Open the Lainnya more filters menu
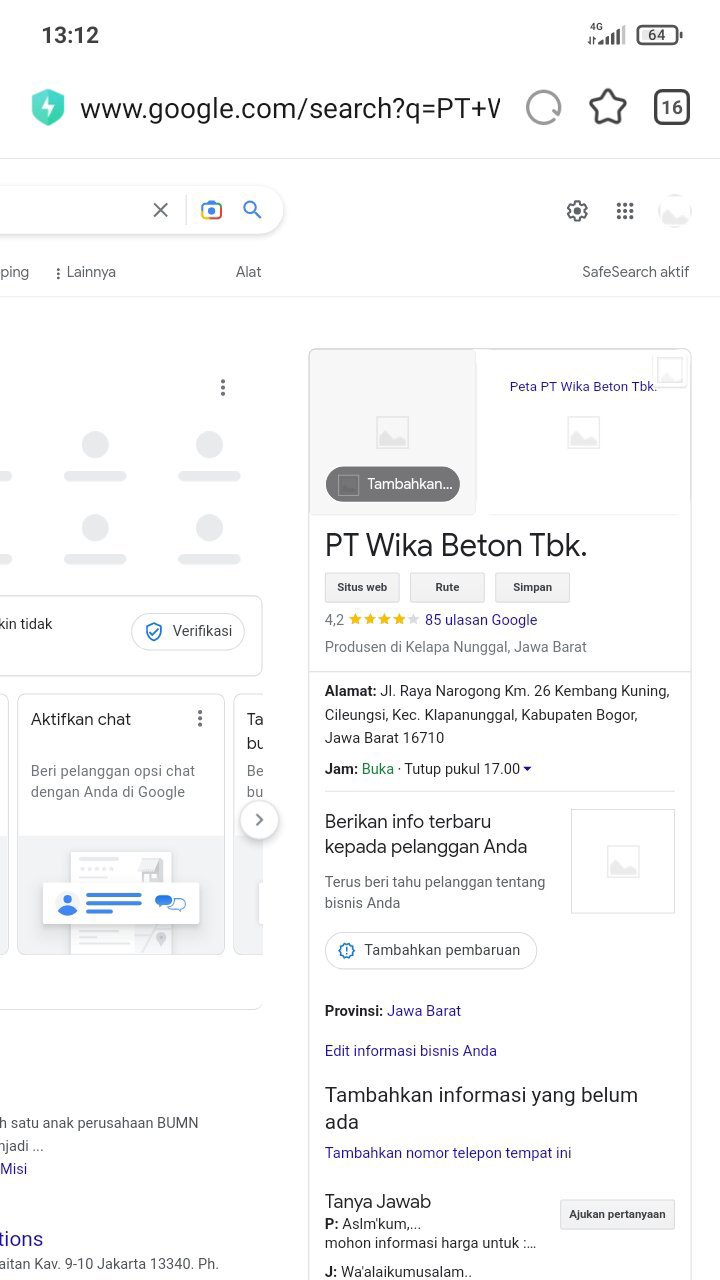Image resolution: width=720 pixels, height=1280 pixels. pos(86,272)
